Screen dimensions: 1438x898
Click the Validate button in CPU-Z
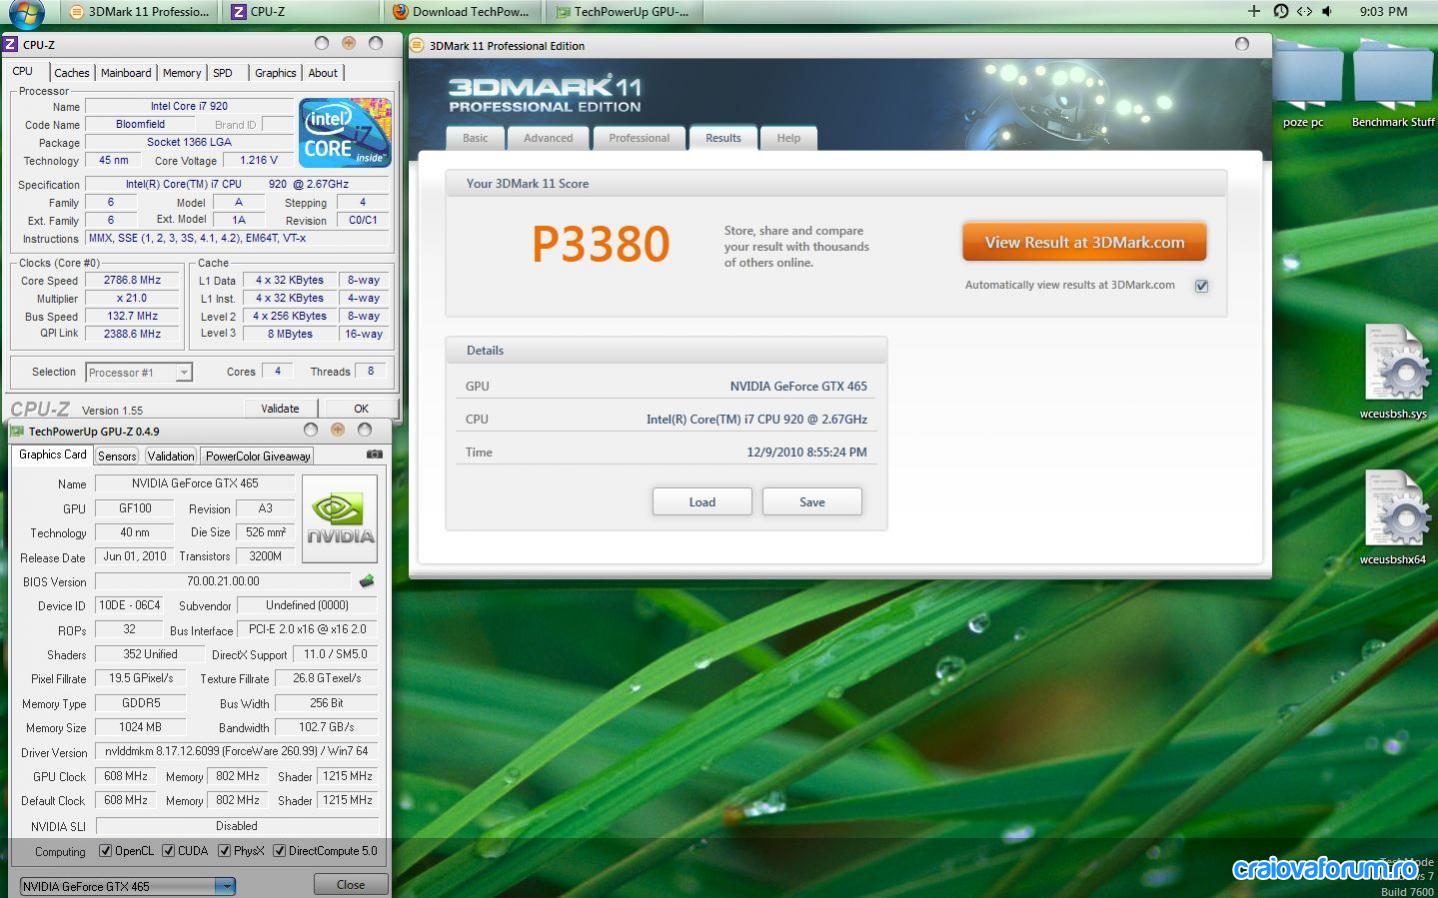281,408
